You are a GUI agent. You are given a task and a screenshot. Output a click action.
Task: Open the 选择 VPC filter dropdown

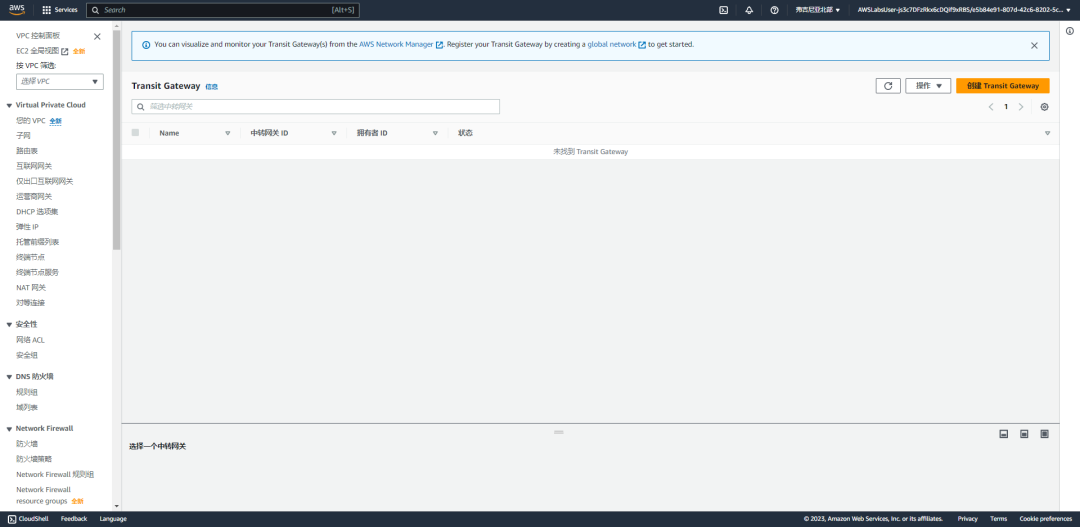(x=60, y=81)
